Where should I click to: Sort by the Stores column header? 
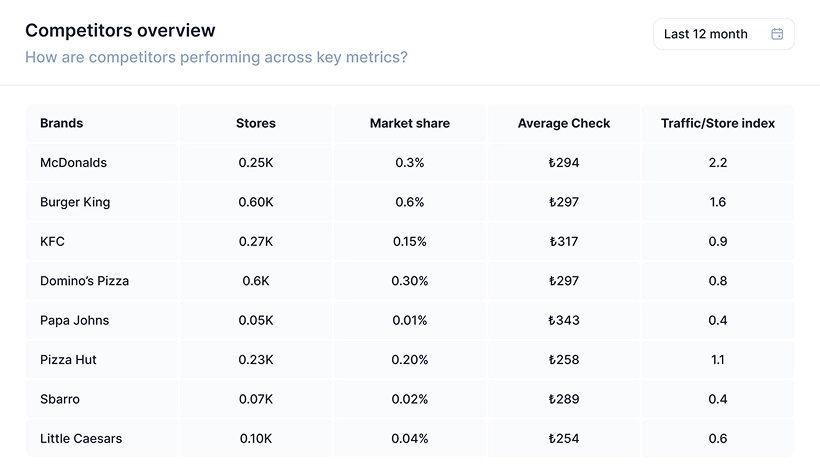[256, 123]
